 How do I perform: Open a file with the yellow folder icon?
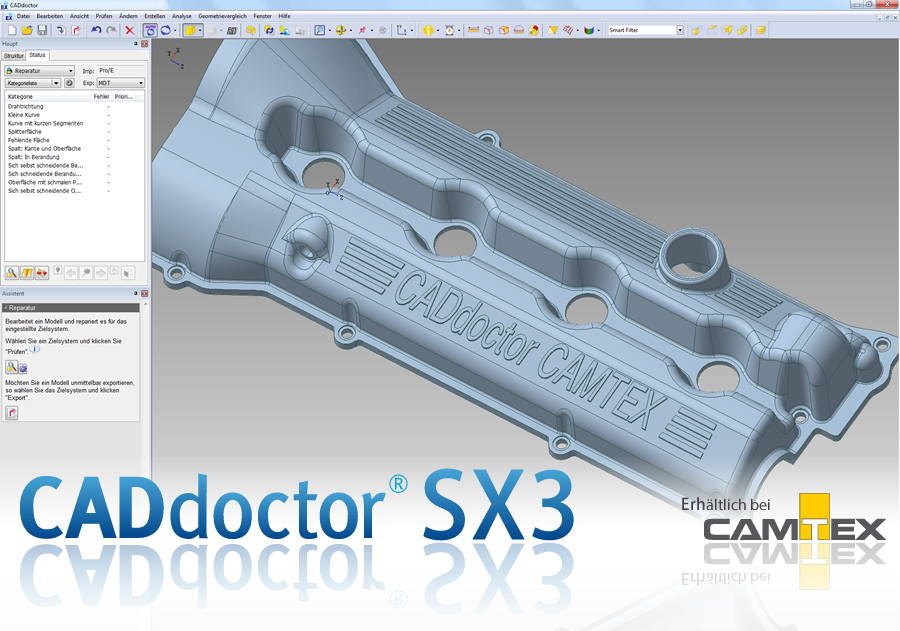click(27, 30)
